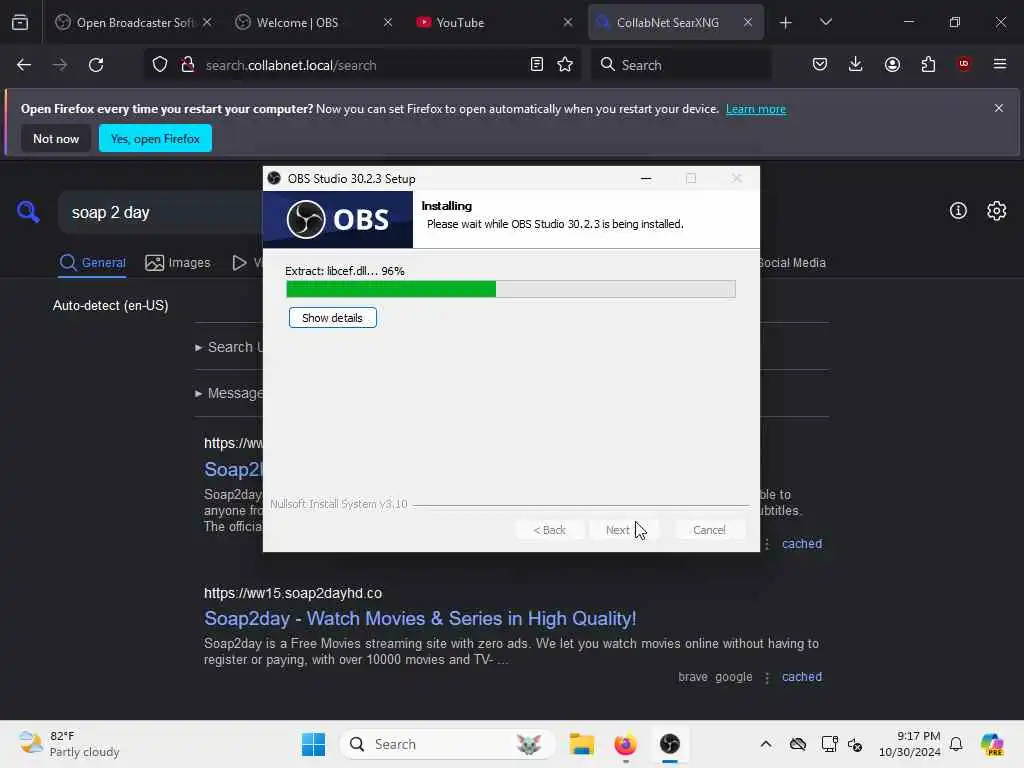Open the Learn more link

pos(756,109)
